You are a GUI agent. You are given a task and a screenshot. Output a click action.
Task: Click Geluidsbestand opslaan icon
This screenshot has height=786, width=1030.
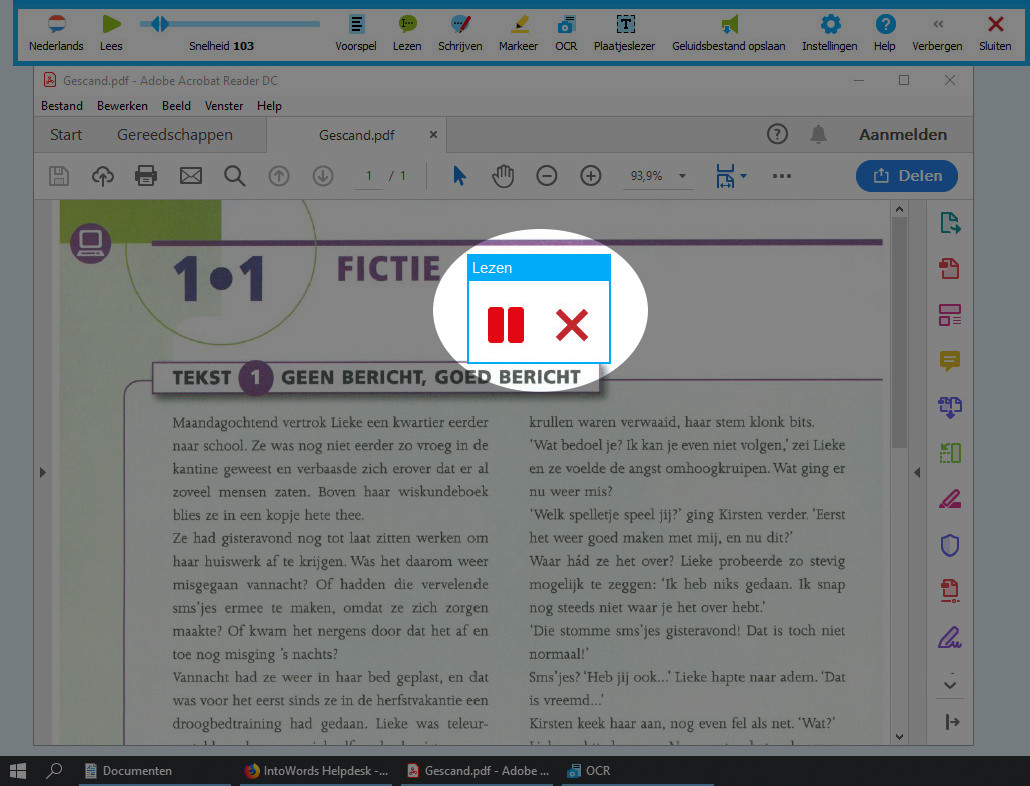point(728,32)
